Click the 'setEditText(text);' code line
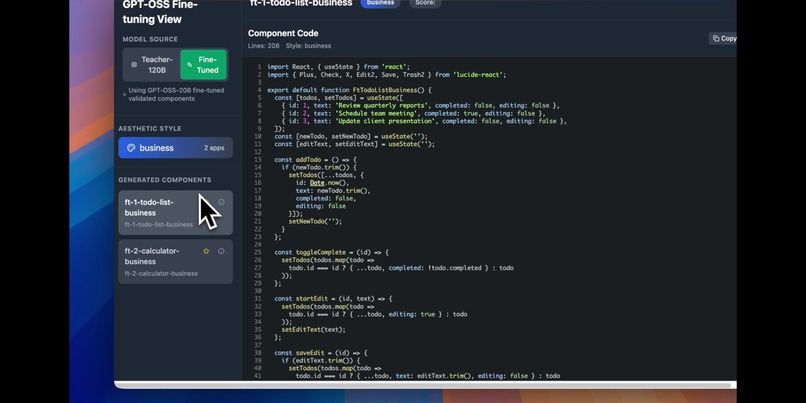Image resolution: width=806 pixels, height=403 pixels. pos(314,329)
